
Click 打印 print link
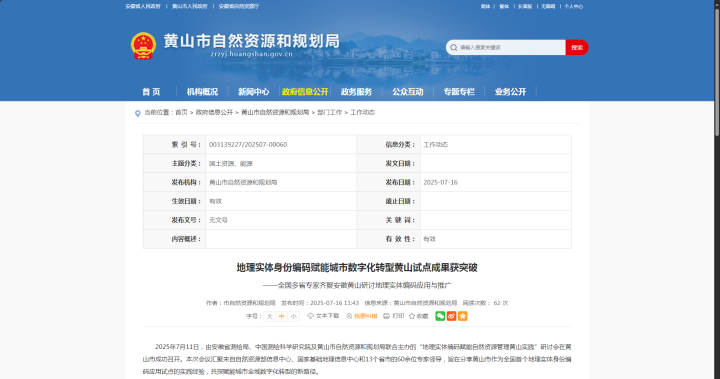point(394,316)
